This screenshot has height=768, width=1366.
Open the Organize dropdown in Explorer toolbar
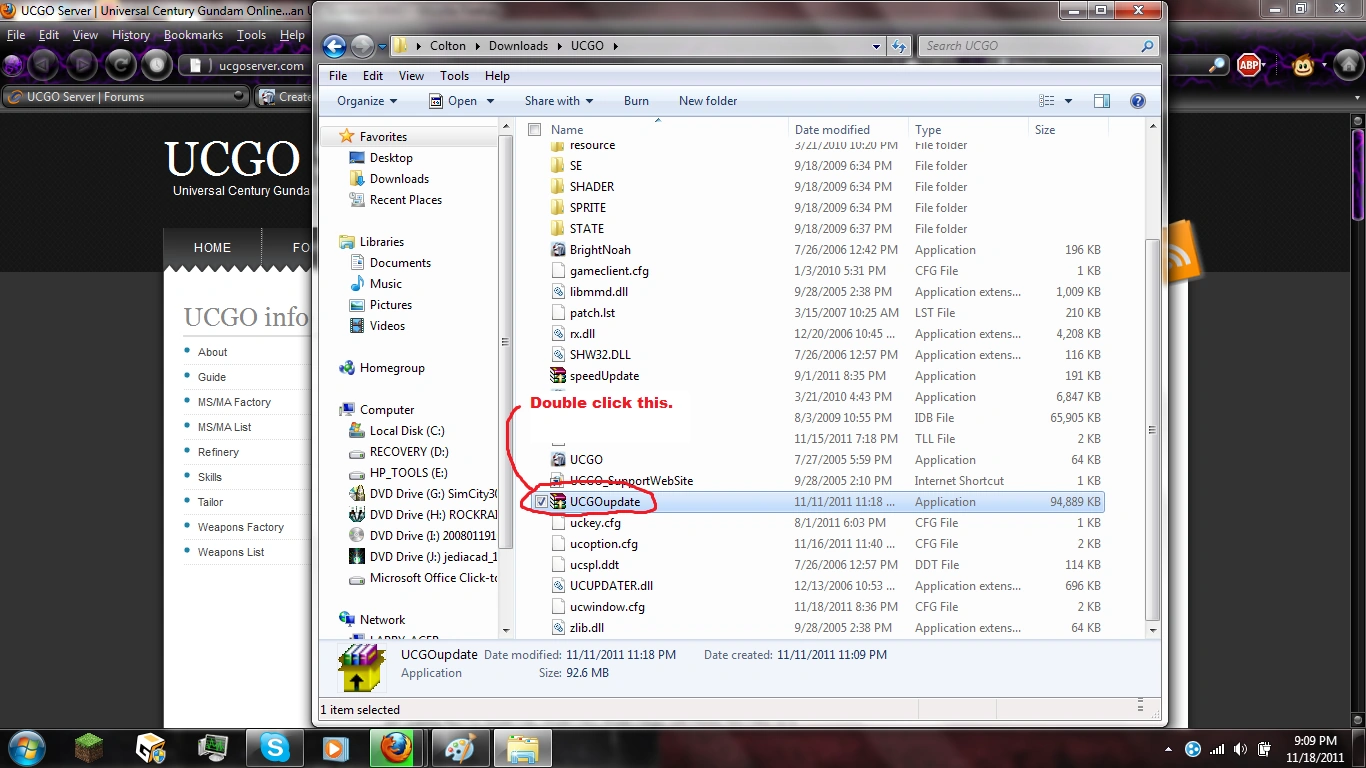[x=367, y=101]
